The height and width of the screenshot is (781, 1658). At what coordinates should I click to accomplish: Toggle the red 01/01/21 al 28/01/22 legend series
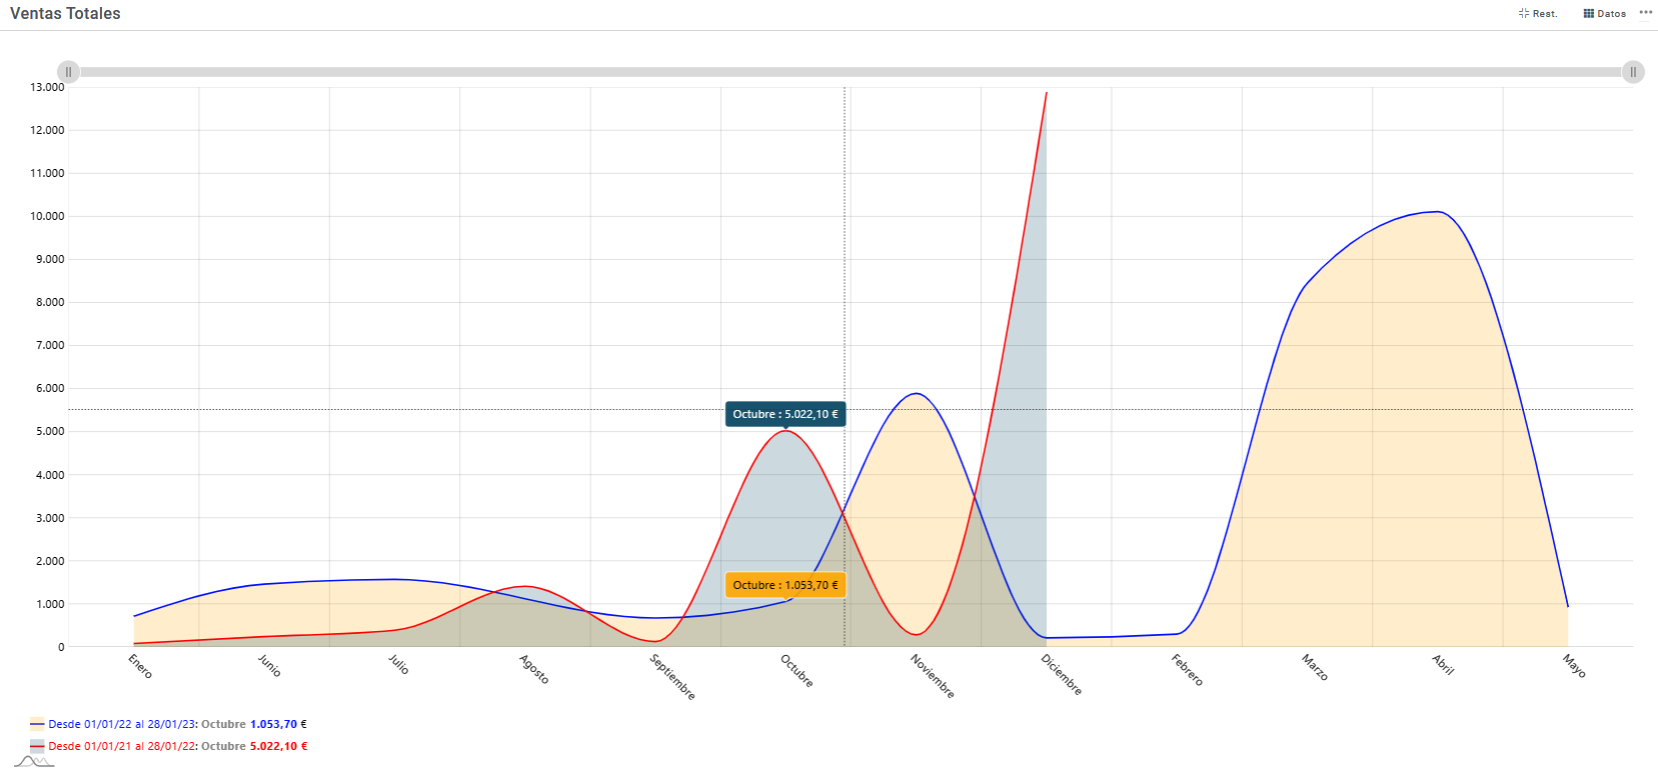point(177,746)
